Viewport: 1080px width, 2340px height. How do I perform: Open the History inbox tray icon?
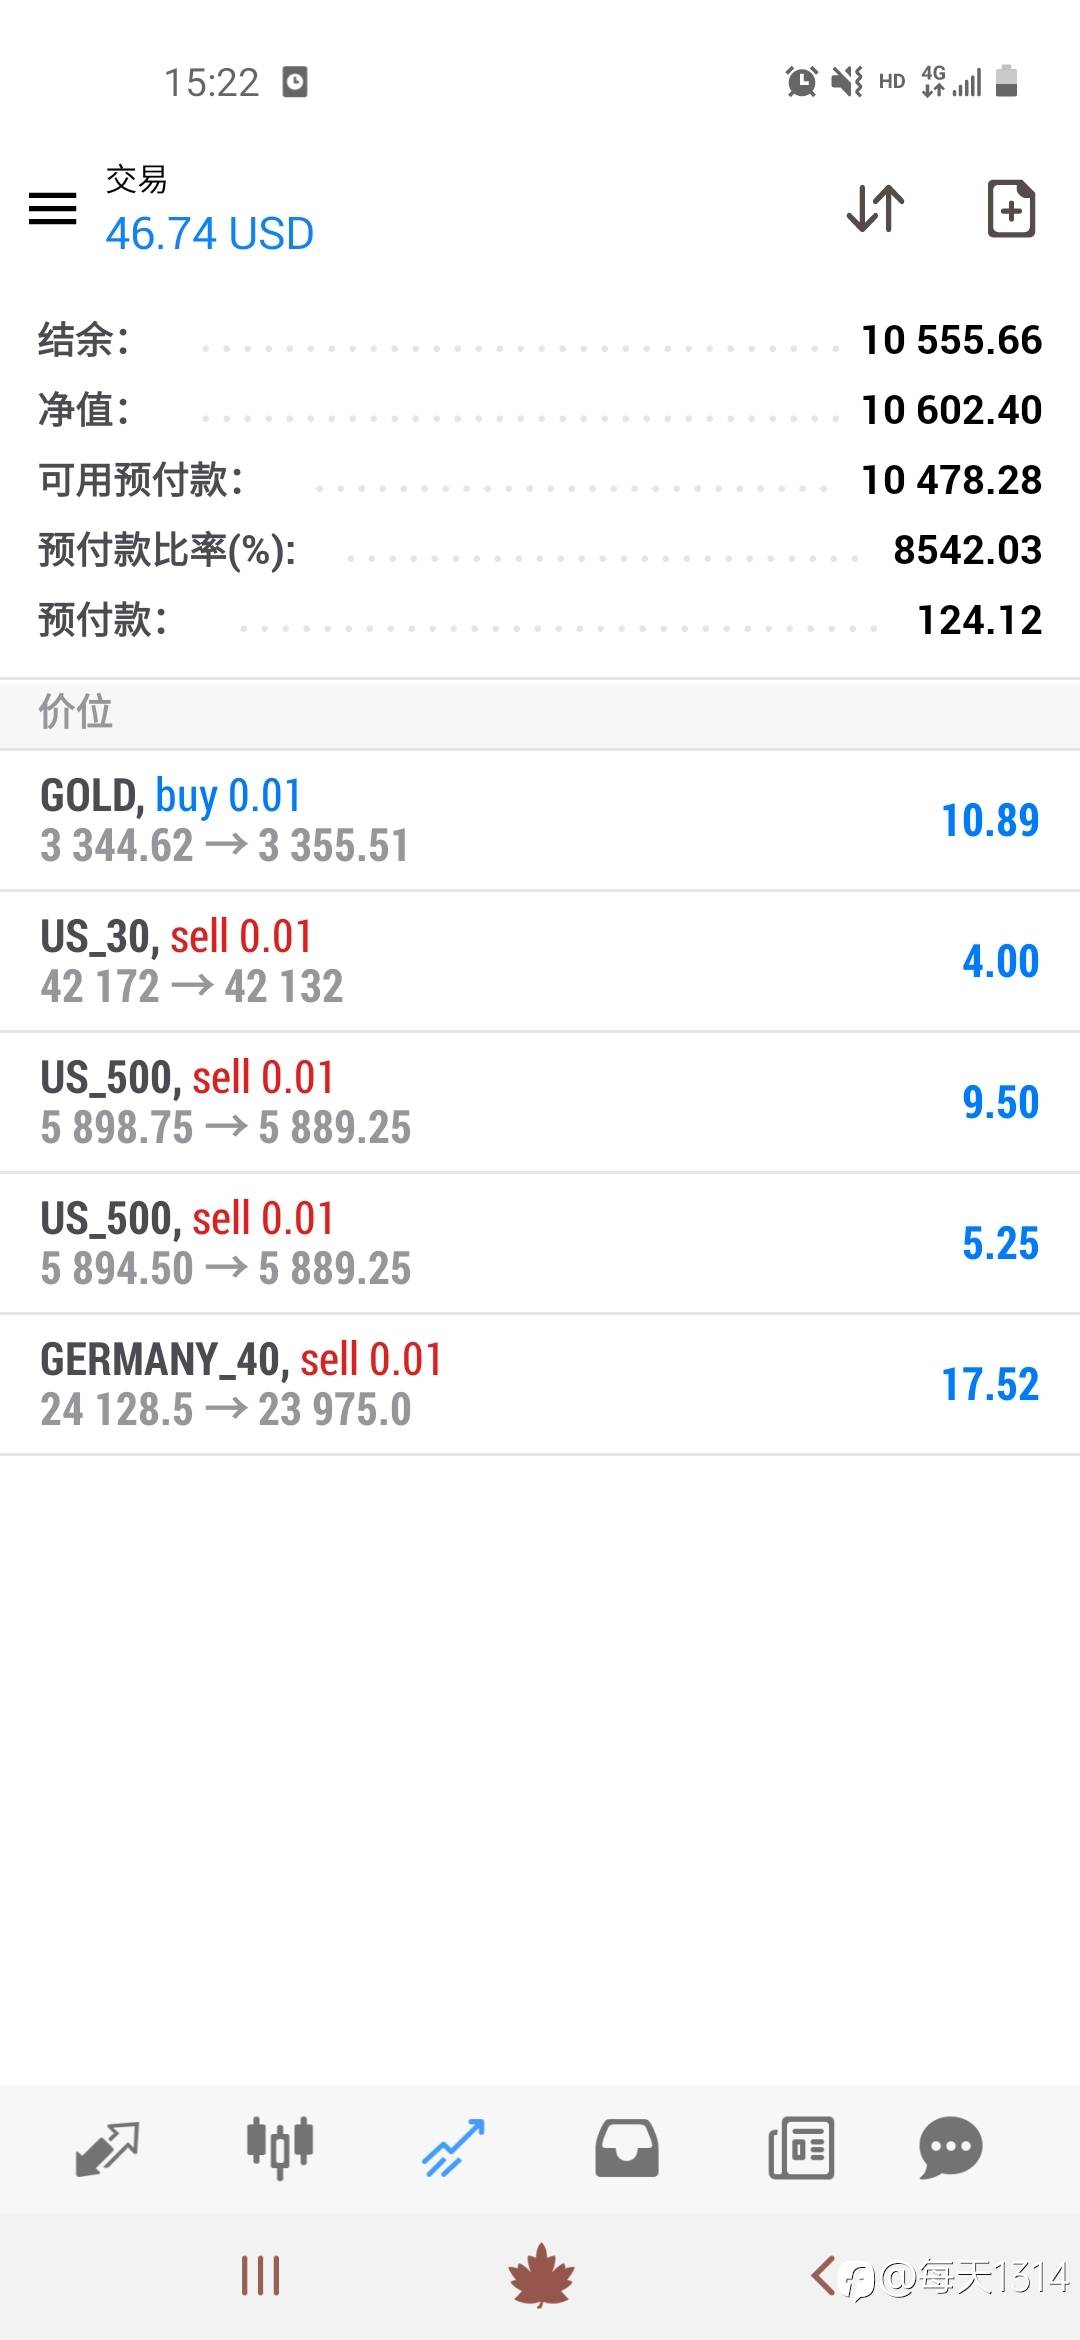(x=627, y=2148)
